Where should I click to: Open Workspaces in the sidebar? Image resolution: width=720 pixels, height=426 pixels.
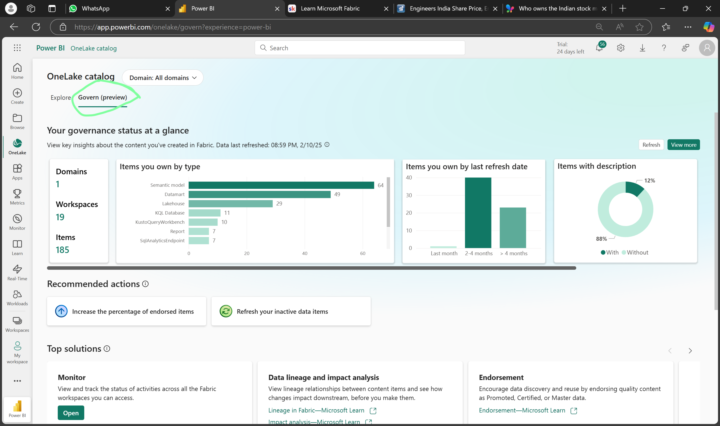(x=17, y=324)
